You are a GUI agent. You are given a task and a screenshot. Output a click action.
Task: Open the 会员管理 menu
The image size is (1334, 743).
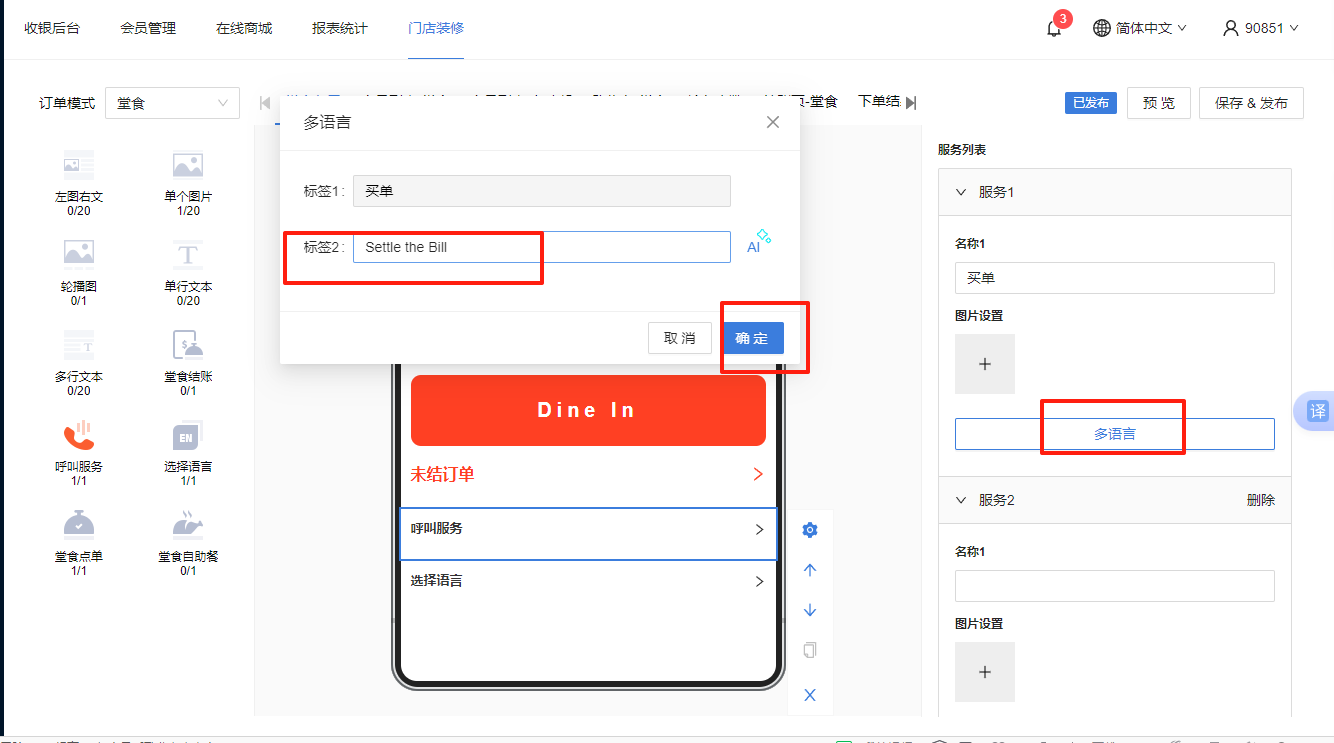point(148,28)
